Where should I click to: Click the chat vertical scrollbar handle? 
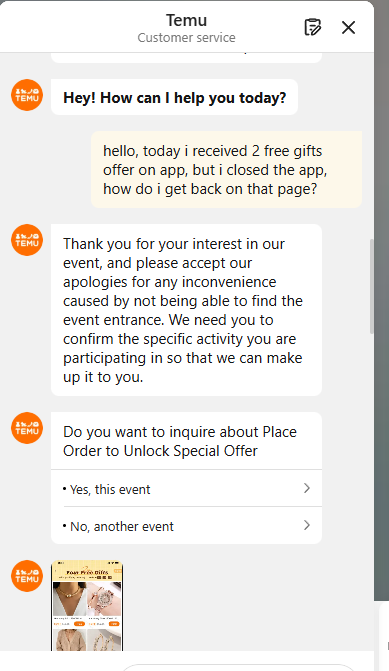click(x=371, y=286)
